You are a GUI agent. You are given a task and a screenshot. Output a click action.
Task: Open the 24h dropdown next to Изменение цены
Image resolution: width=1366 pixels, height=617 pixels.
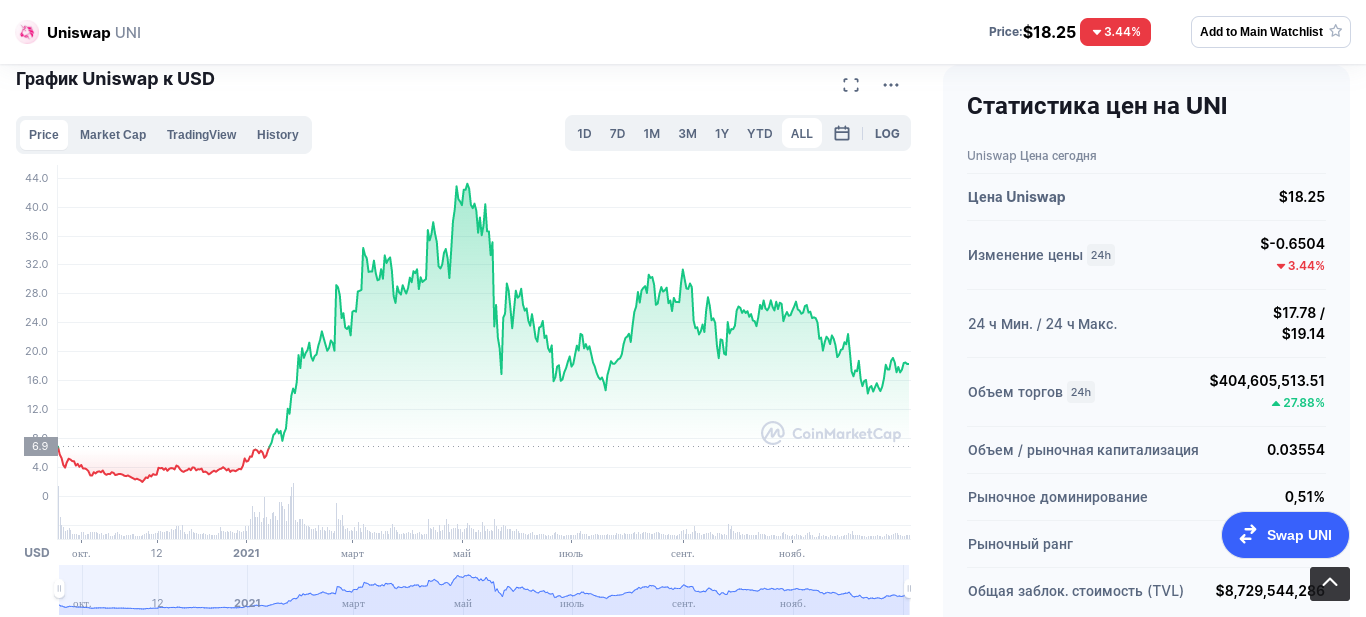1101,255
